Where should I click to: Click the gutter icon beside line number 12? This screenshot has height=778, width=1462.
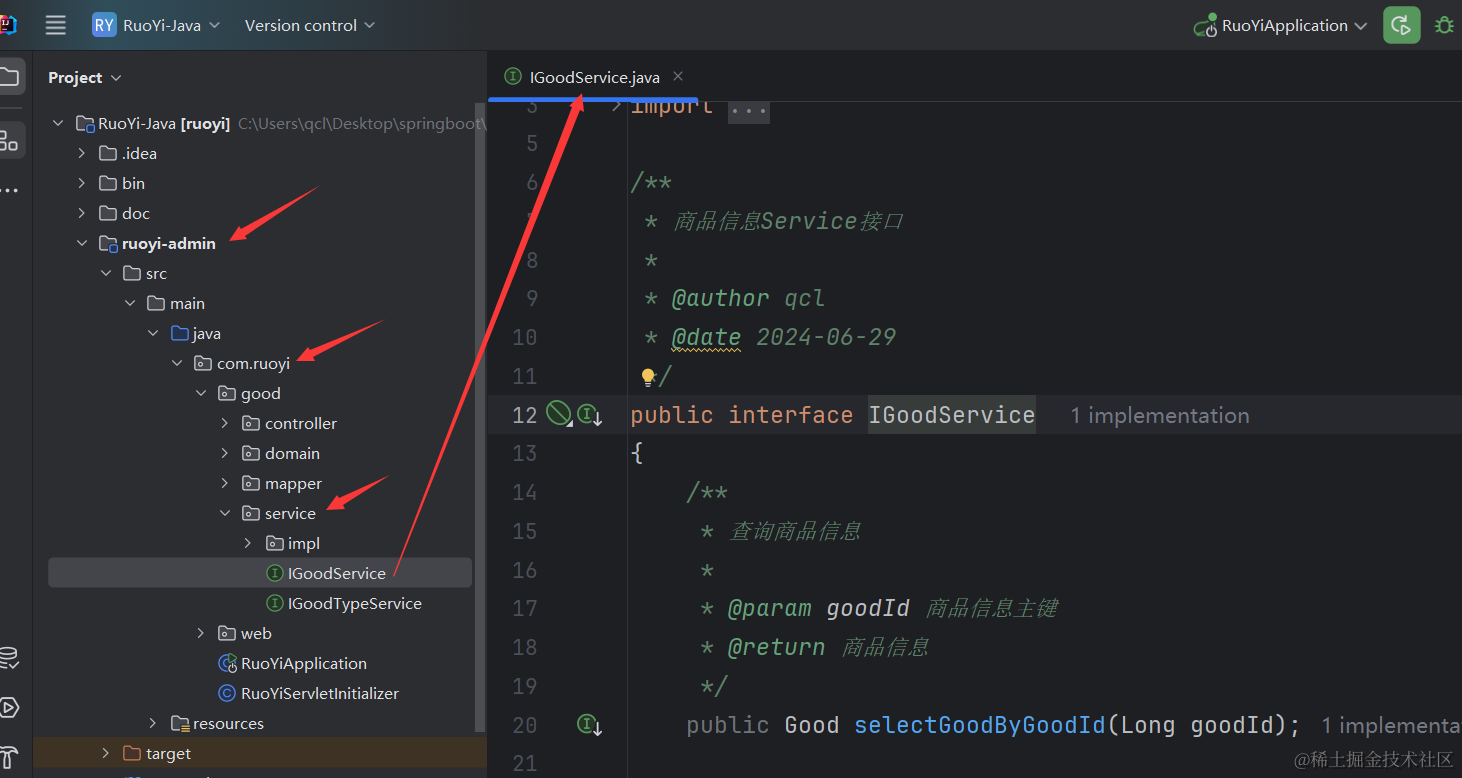558,414
